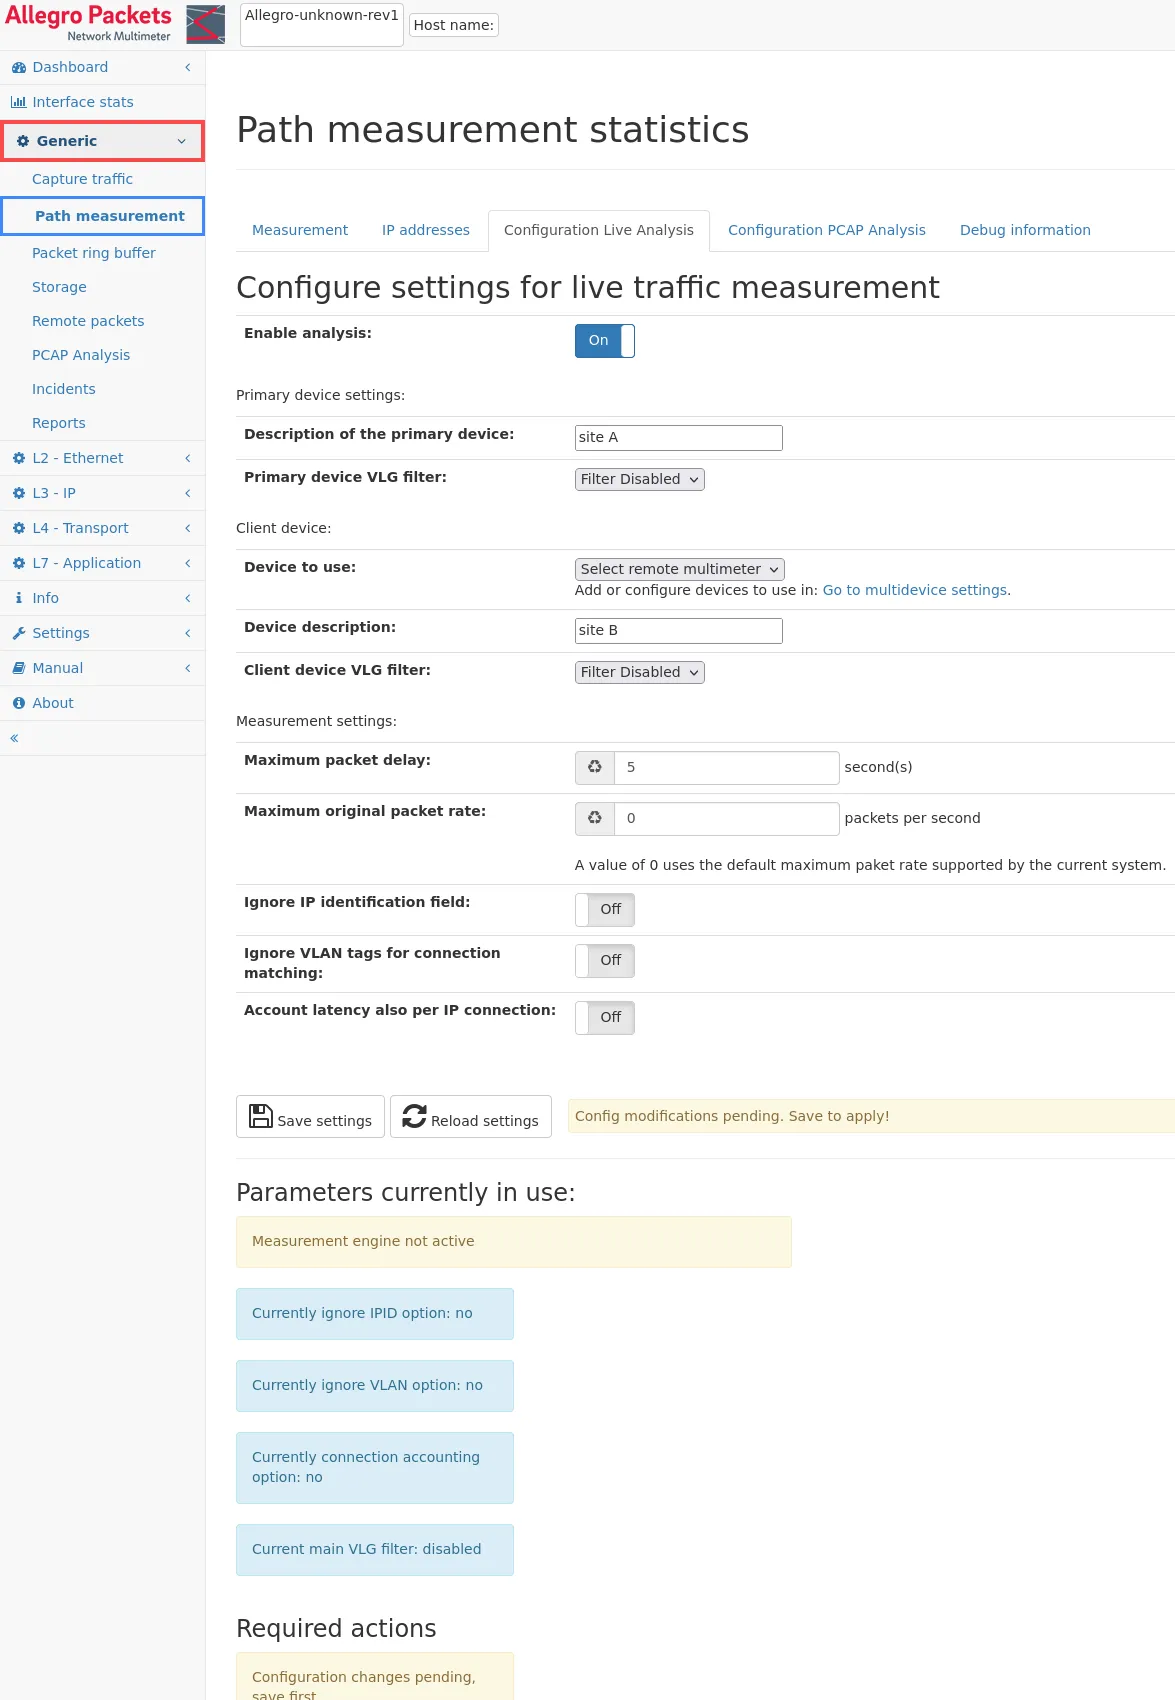Image resolution: width=1175 pixels, height=1700 pixels.
Task: Click the Save settings button
Action: 310,1117
